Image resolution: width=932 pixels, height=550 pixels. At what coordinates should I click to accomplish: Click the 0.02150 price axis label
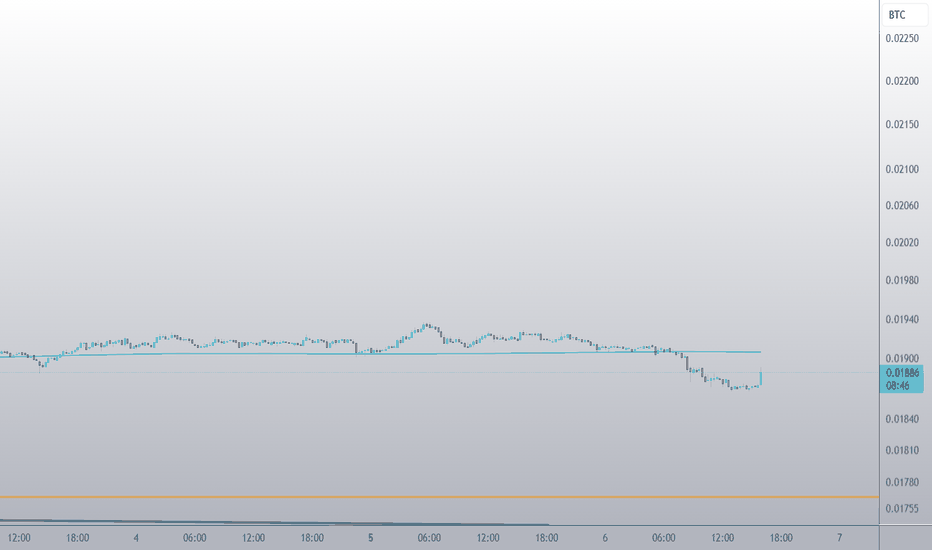coord(902,124)
